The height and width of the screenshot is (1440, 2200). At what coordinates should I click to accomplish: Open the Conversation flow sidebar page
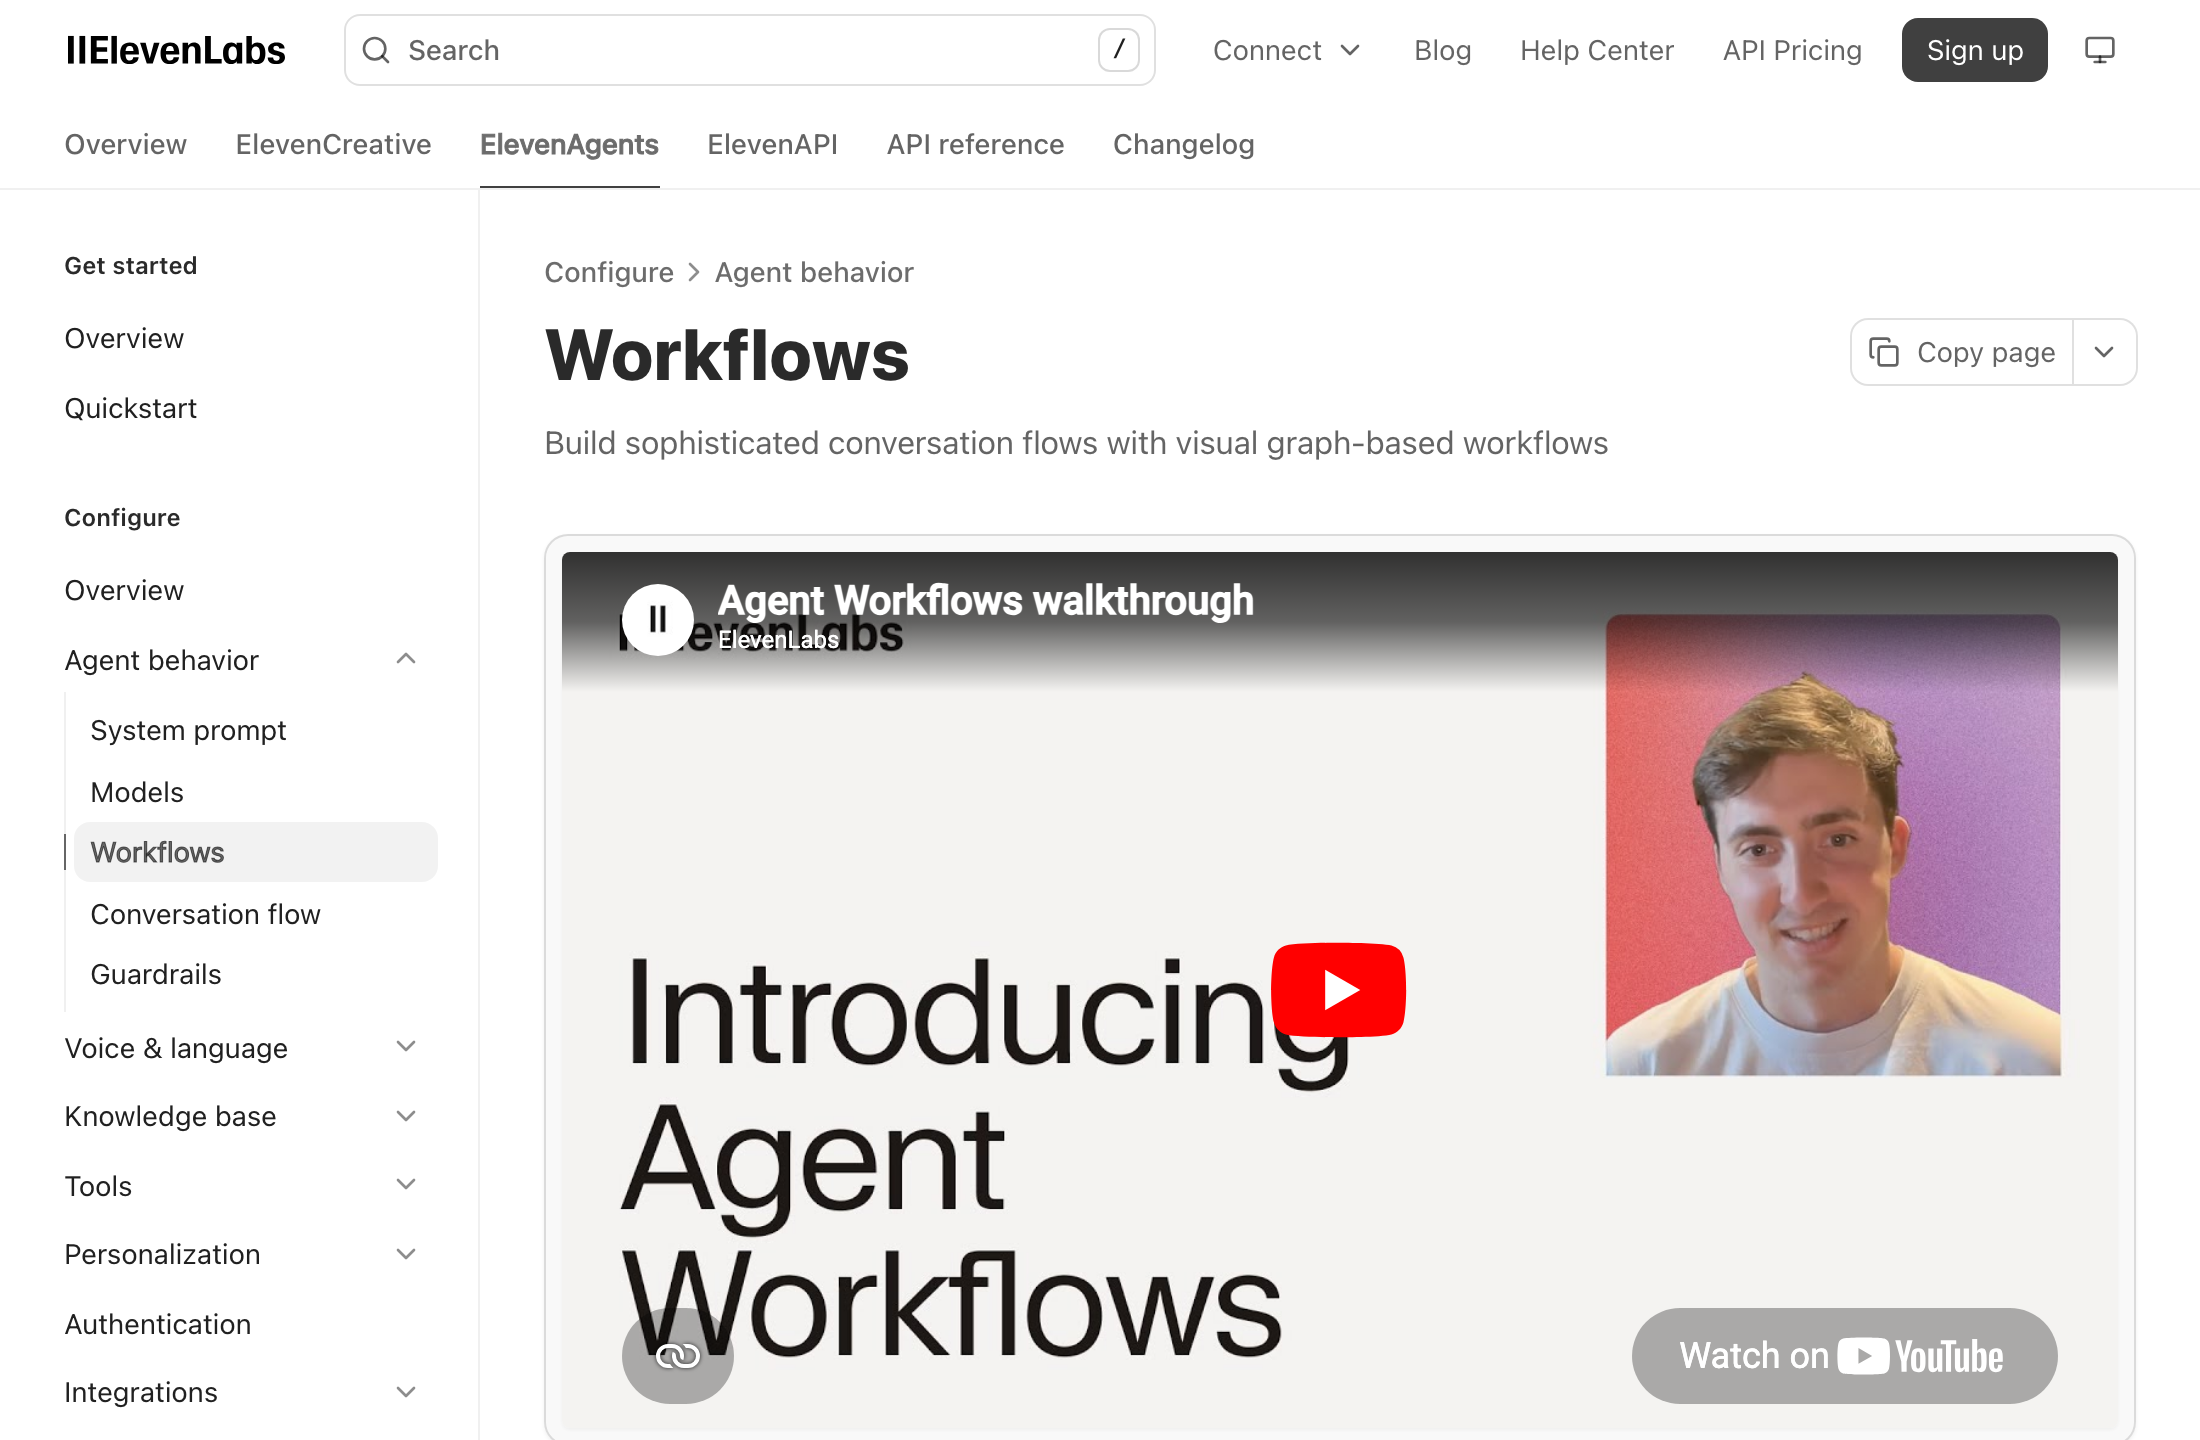click(x=205, y=914)
